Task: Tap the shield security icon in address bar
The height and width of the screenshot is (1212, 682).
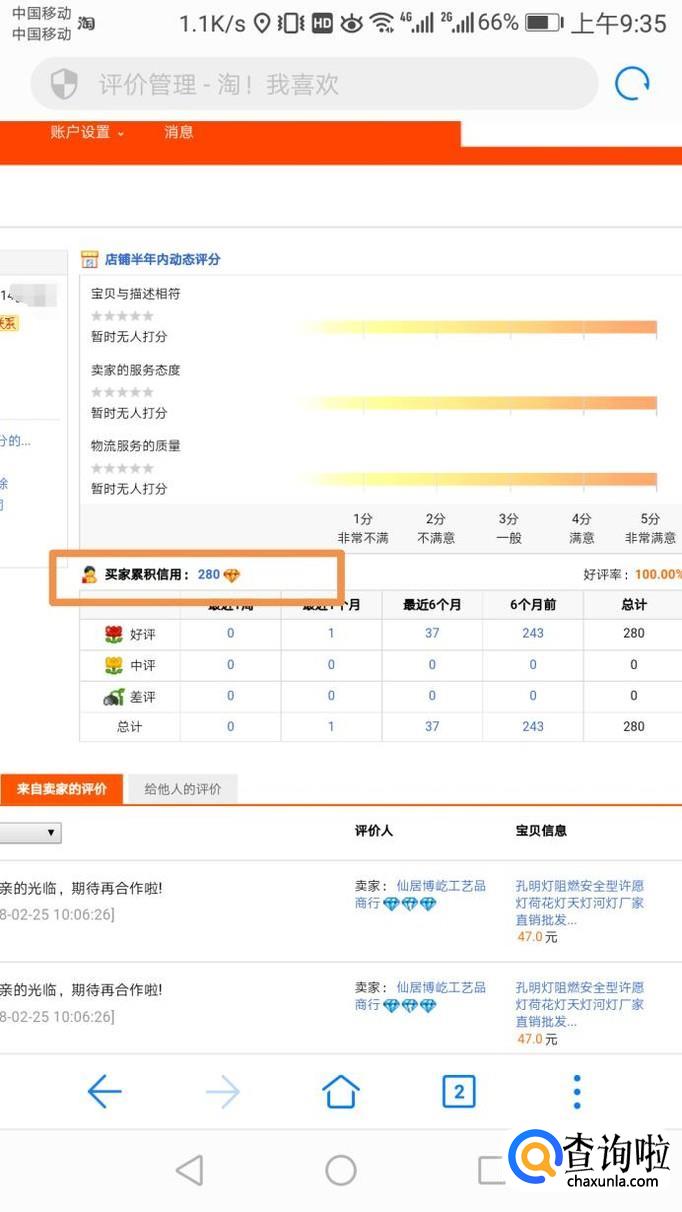Action: (64, 84)
